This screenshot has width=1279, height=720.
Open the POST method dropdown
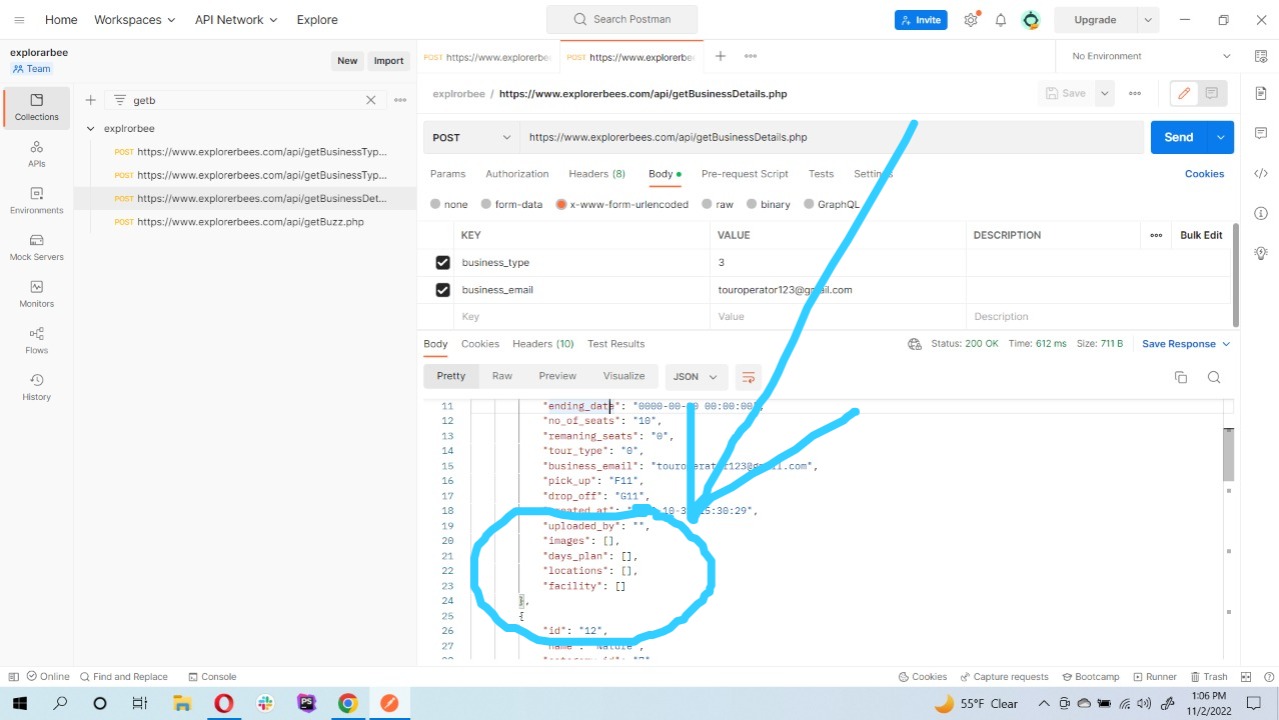(470, 137)
